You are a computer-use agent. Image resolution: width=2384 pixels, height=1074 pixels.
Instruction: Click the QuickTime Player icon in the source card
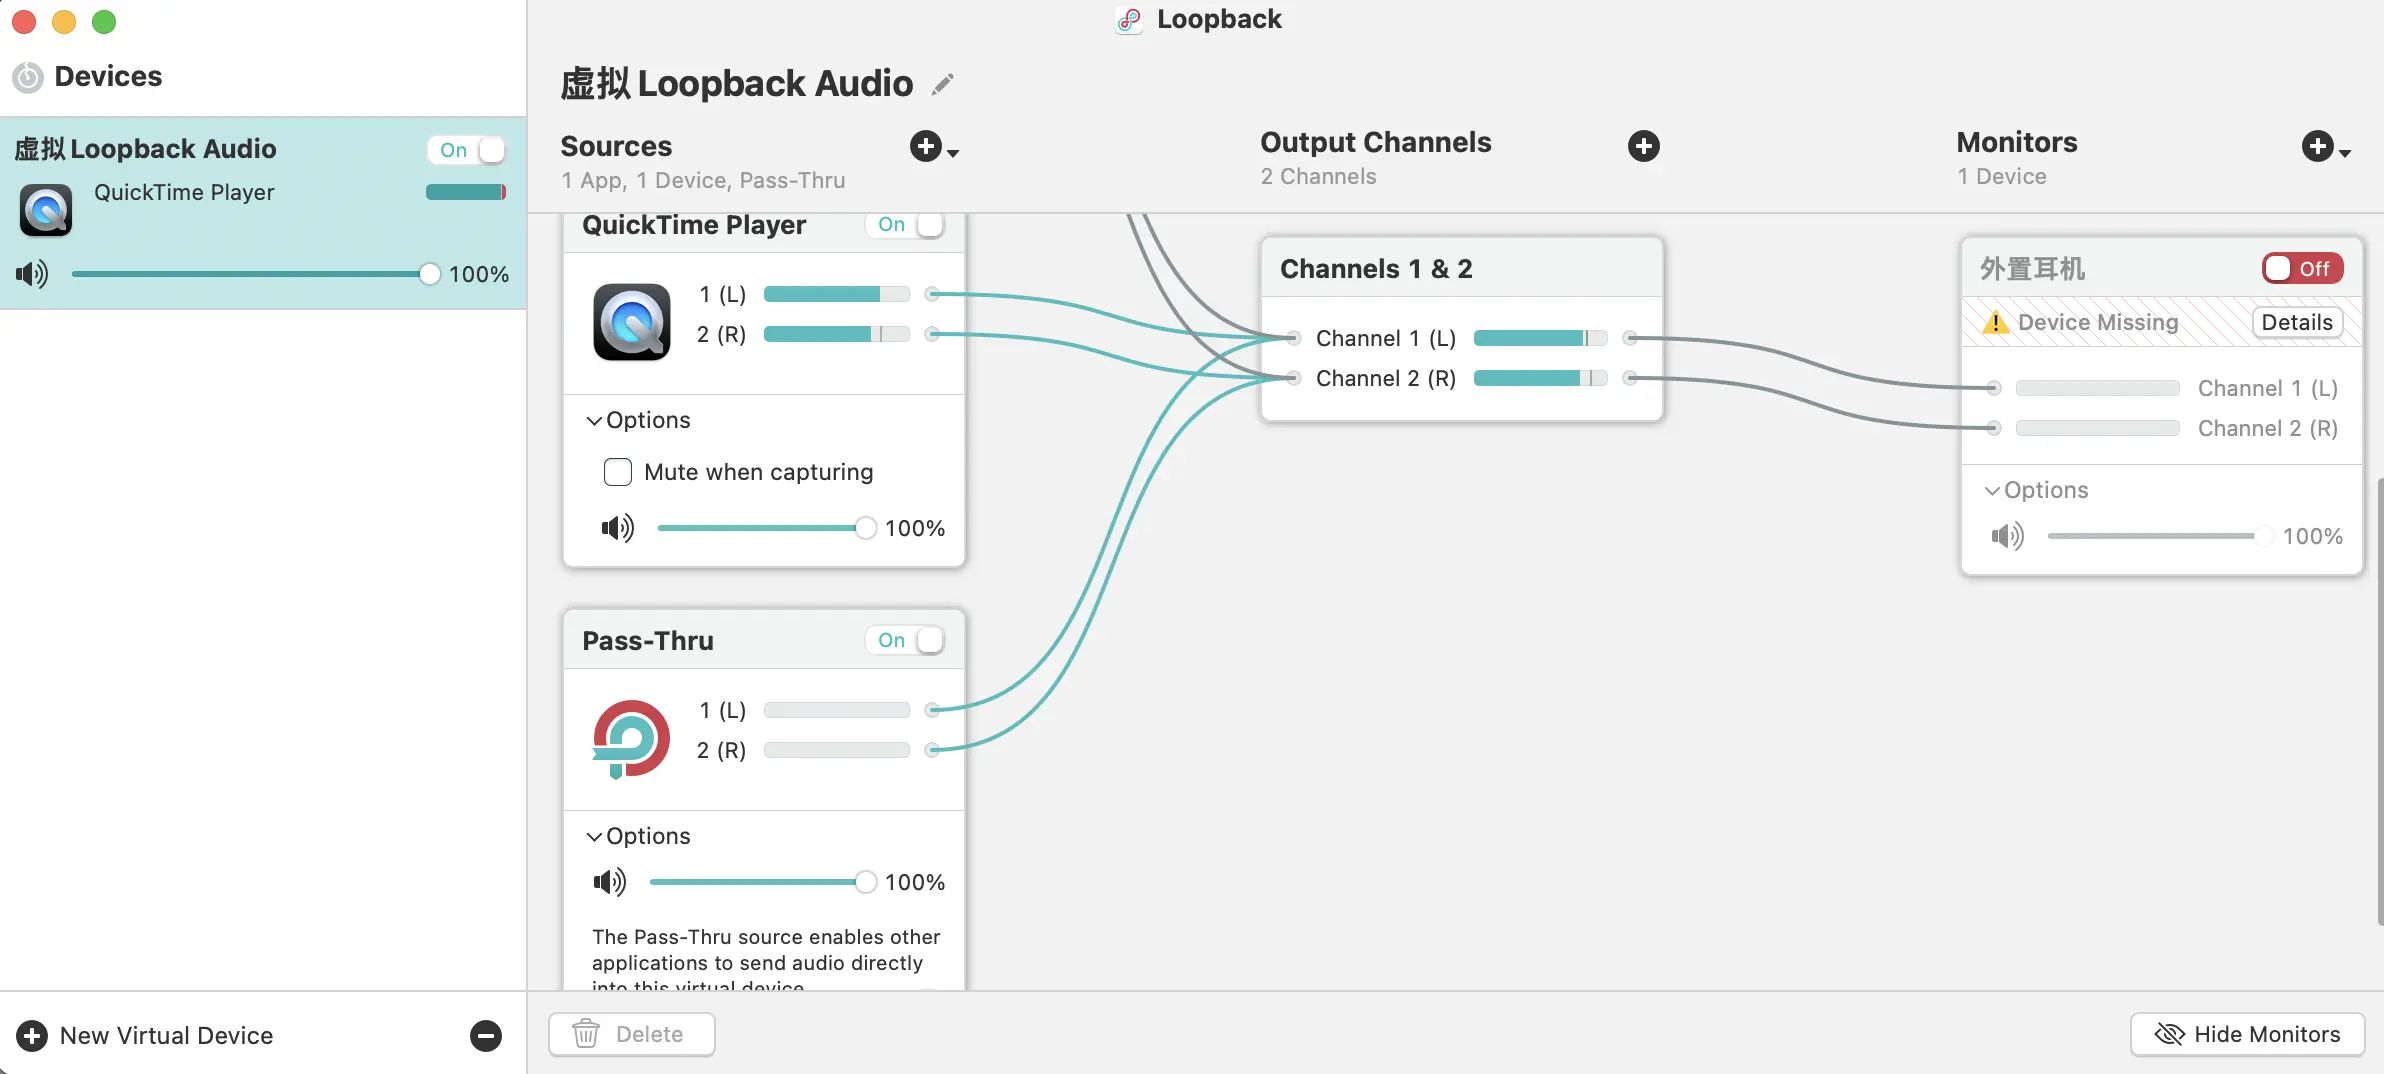(x=632, y=322)
